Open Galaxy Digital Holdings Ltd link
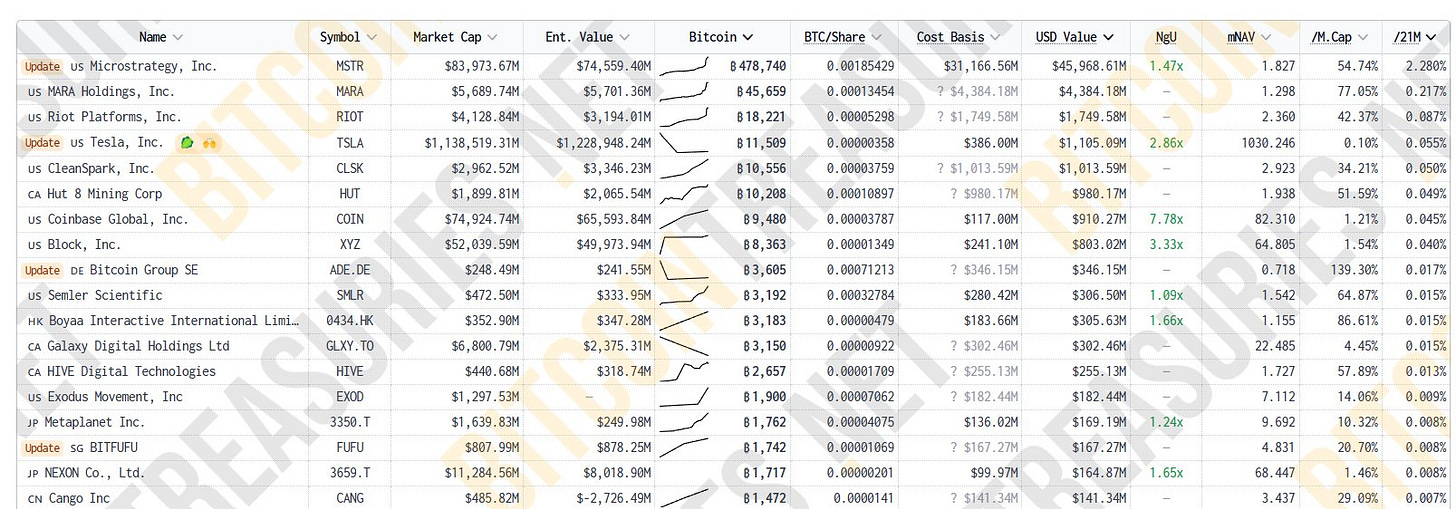 [x=139, y=346]
